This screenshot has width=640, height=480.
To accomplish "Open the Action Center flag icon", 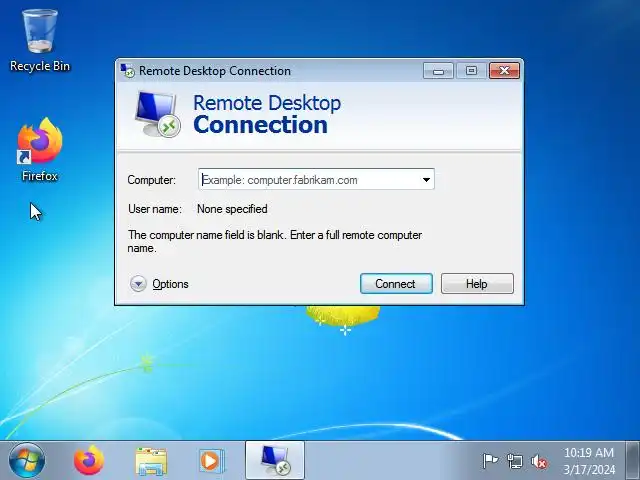I will [490, 461].
